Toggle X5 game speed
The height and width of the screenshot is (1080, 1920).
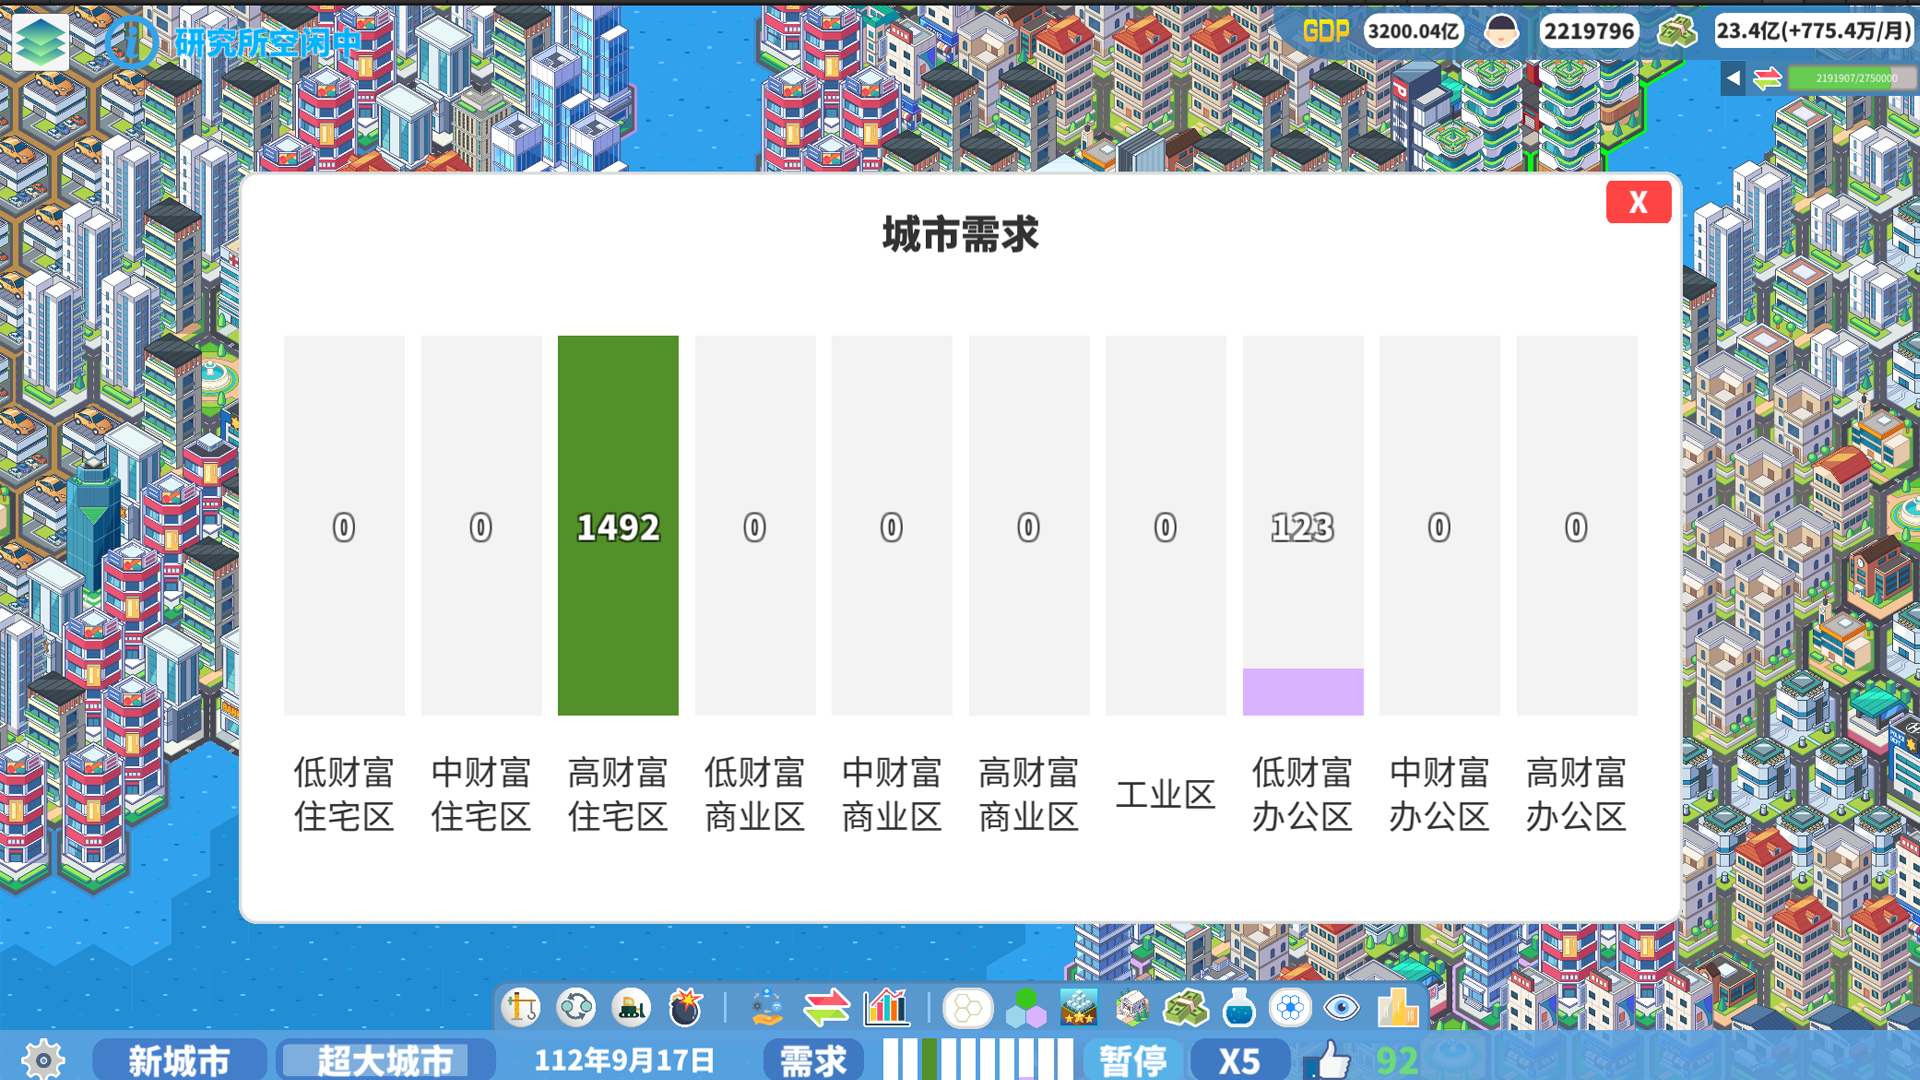click(x=1240, y=1062)
